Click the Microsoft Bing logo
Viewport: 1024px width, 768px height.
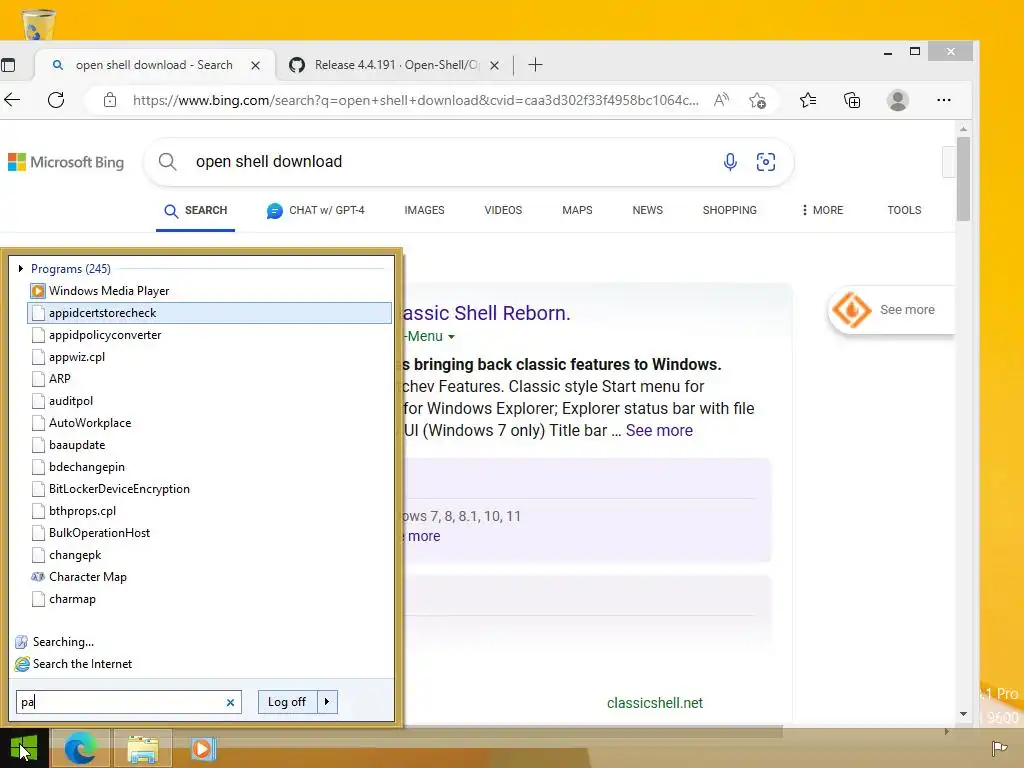66,162
